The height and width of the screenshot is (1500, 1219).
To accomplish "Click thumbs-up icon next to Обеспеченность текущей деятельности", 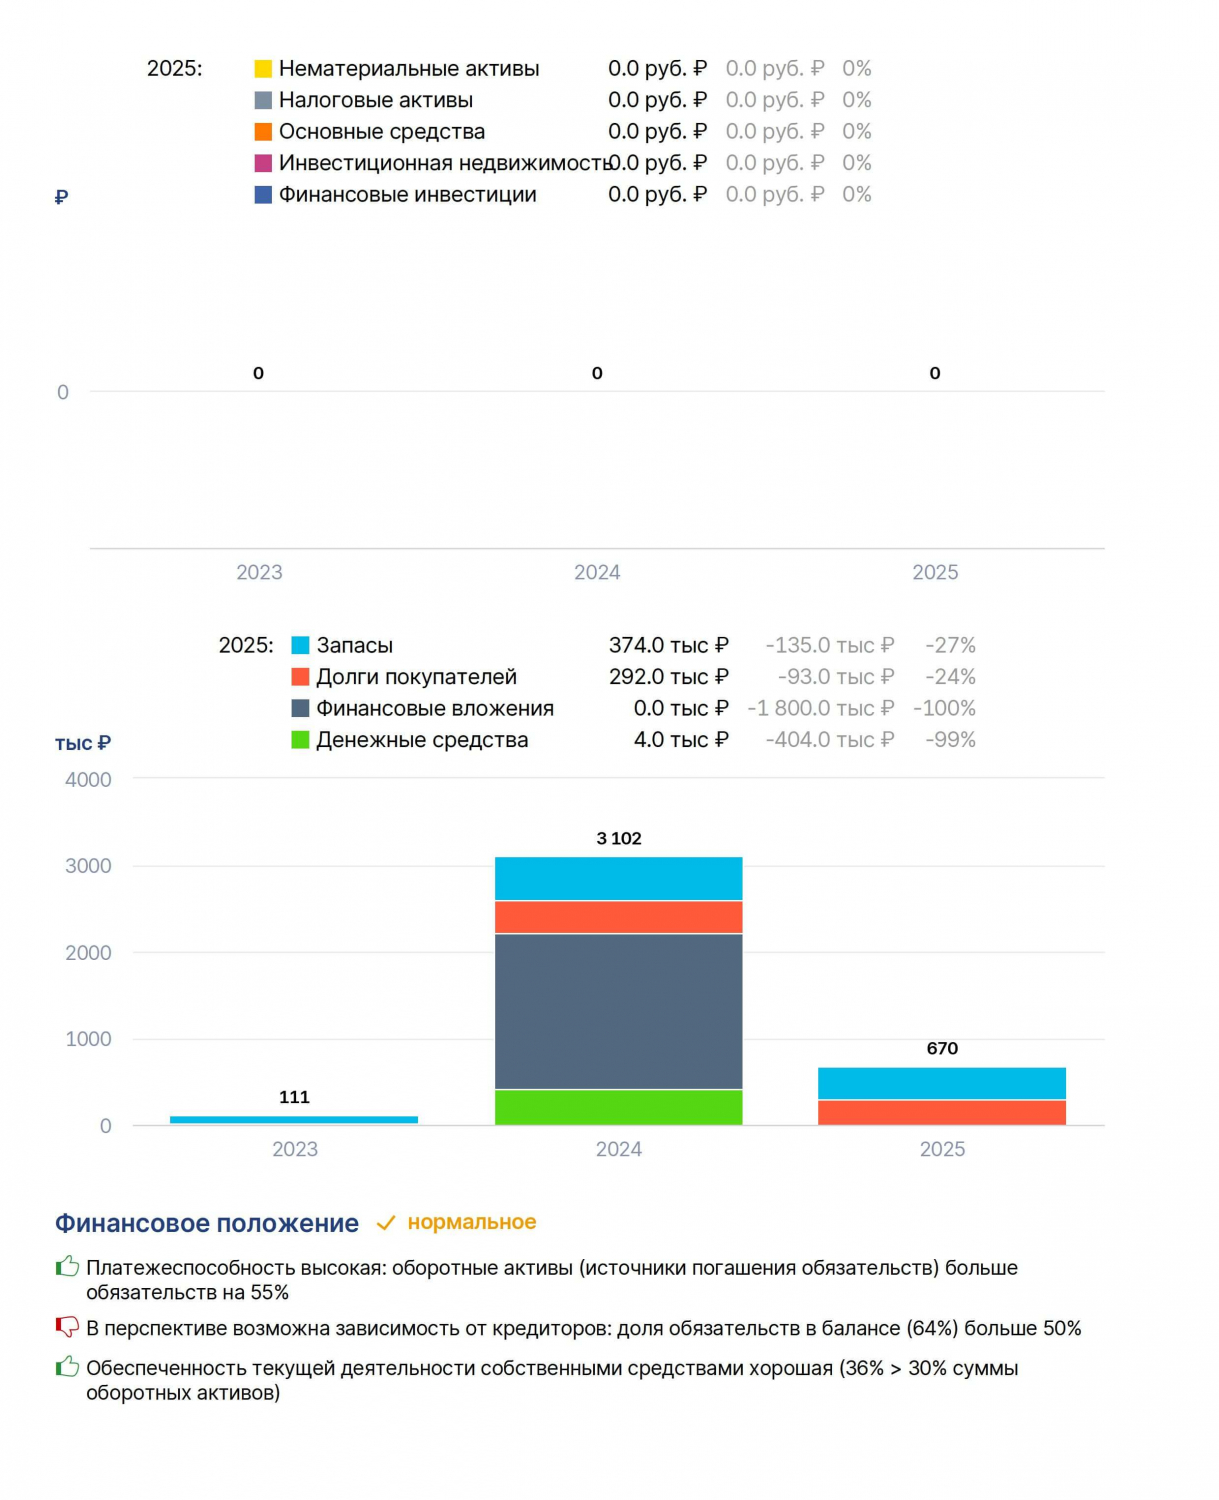I will [67, 1367].
